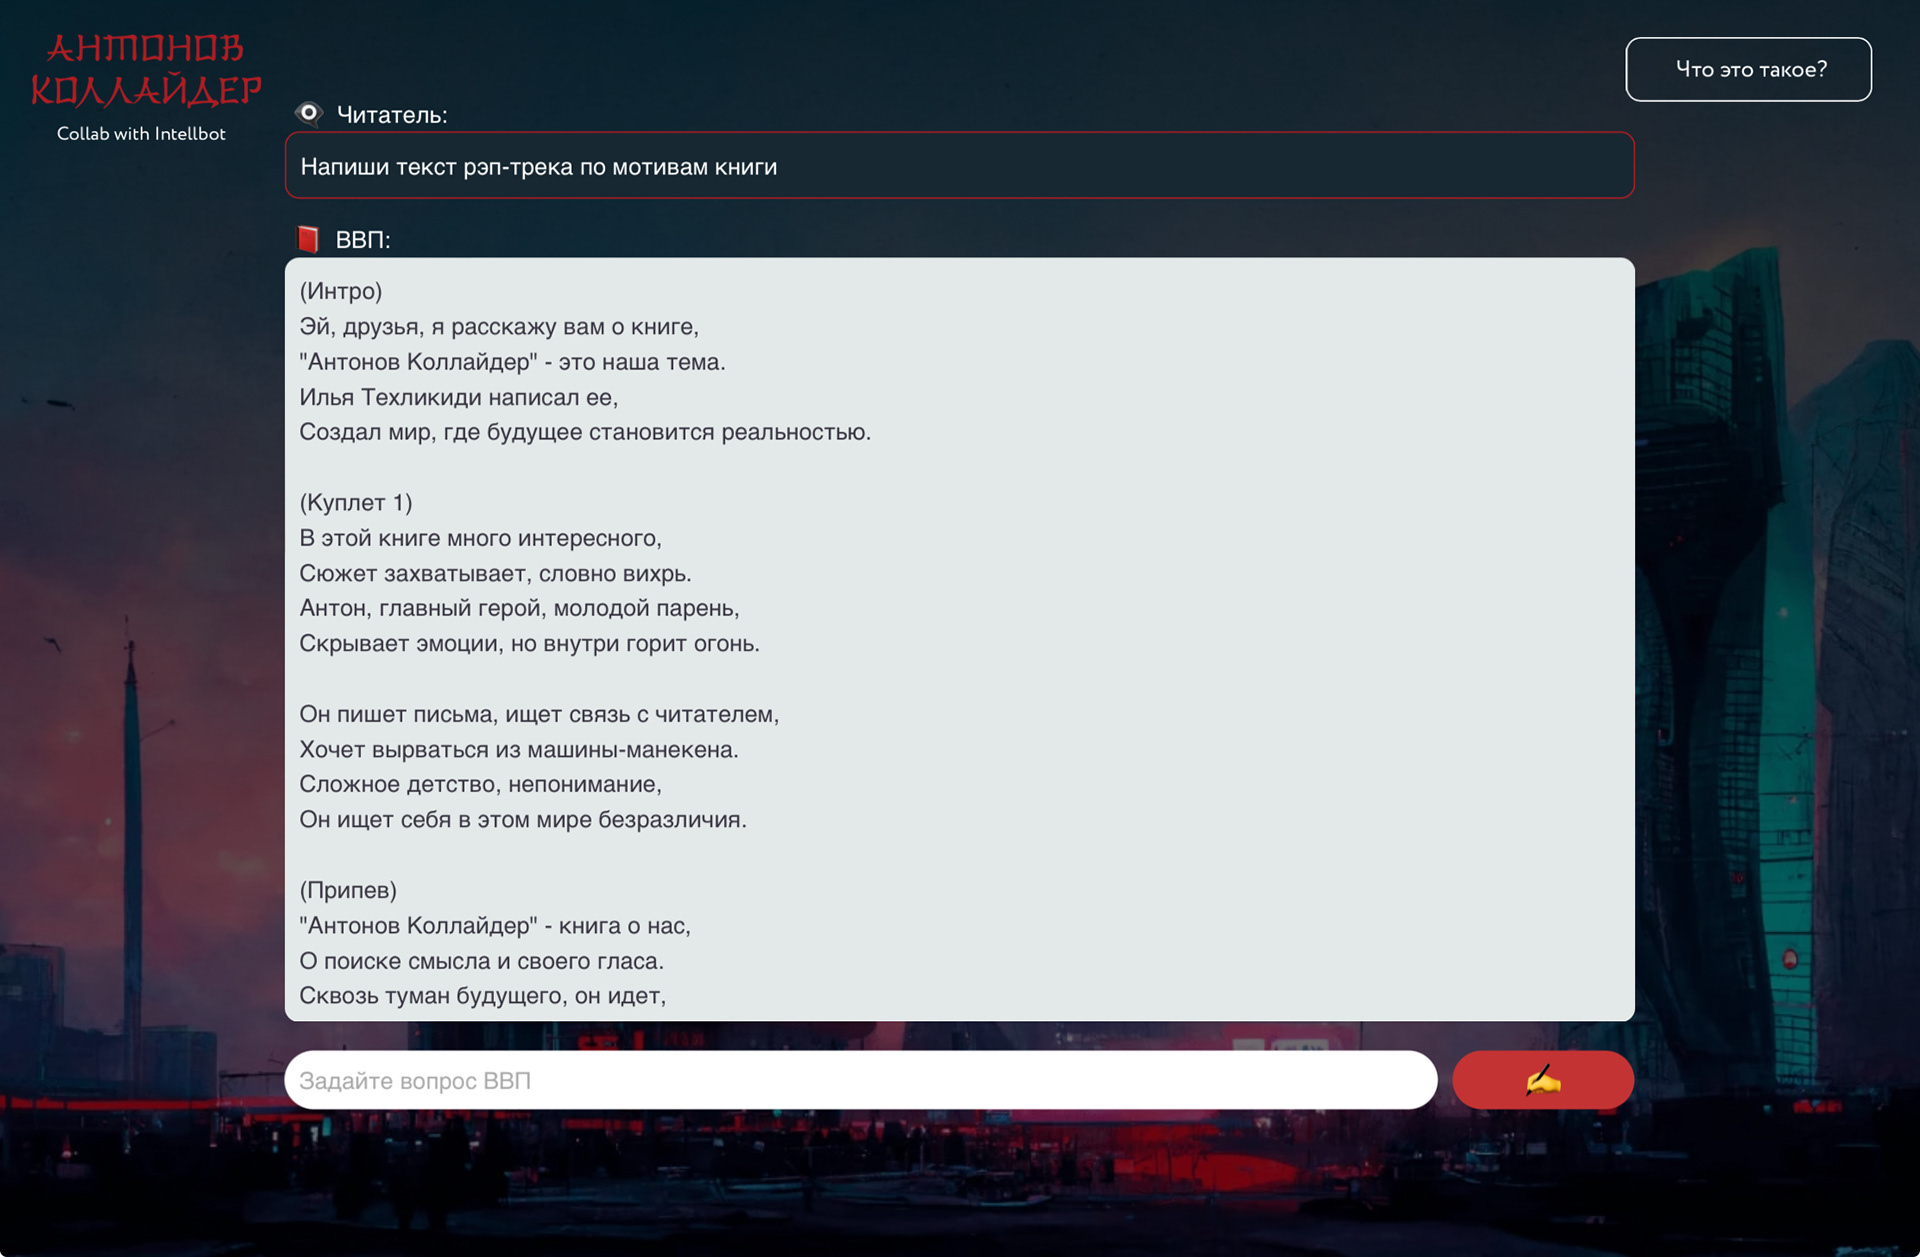The width and height of the screenshot is (1920, 1257).
Task: Click the line "О поиске смысла и своего гласа."
Action: point(482,961)
